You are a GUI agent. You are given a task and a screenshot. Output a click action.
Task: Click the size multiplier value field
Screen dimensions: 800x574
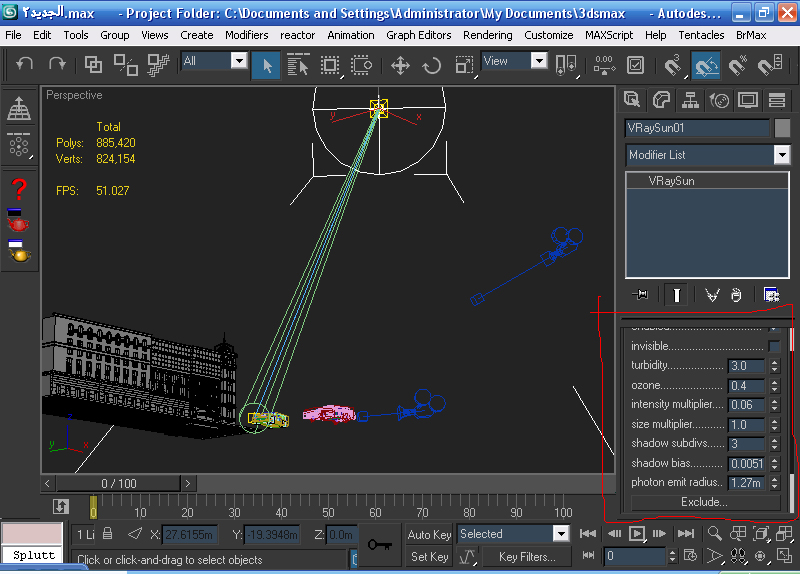click(746, 425)
